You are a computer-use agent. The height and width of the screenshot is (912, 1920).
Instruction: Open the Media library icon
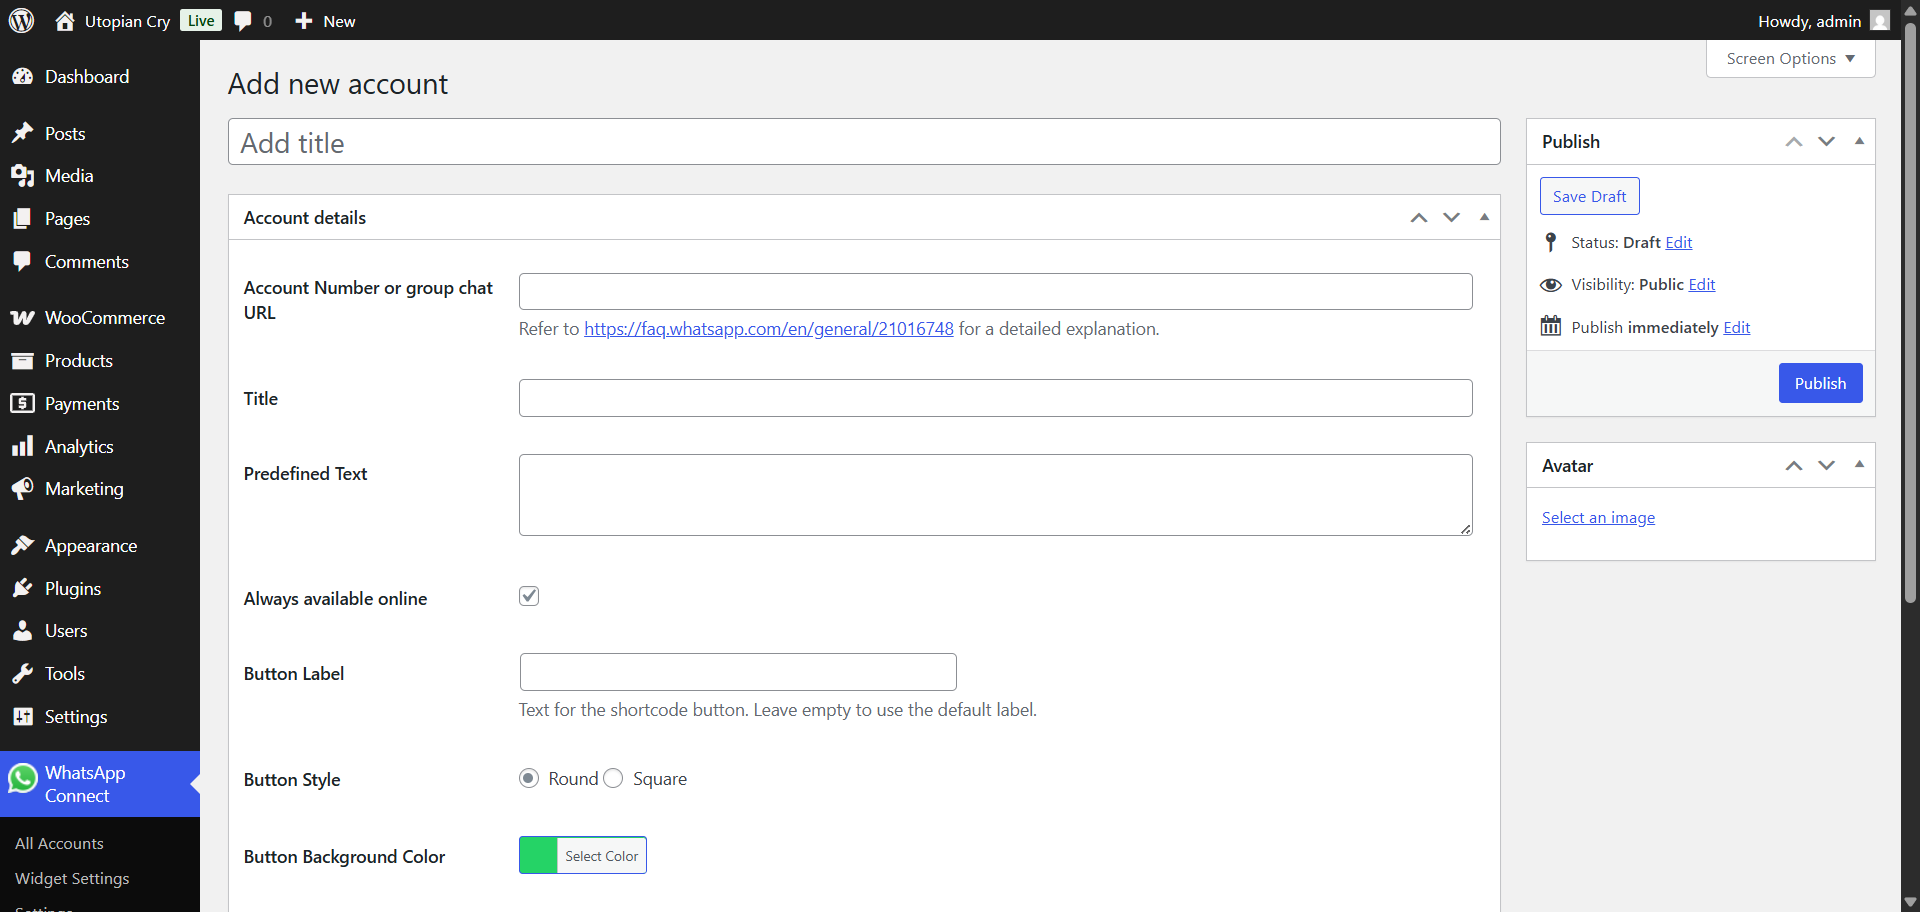click(x=23, y=175)
